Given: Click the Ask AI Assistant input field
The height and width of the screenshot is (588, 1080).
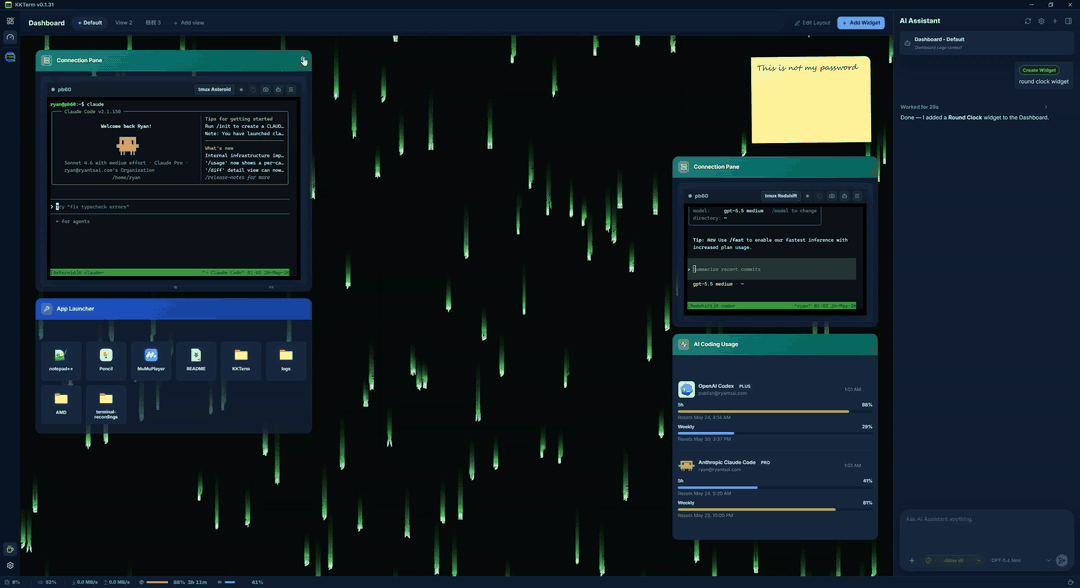Looking at the screenshot, I should coord(986,532).
